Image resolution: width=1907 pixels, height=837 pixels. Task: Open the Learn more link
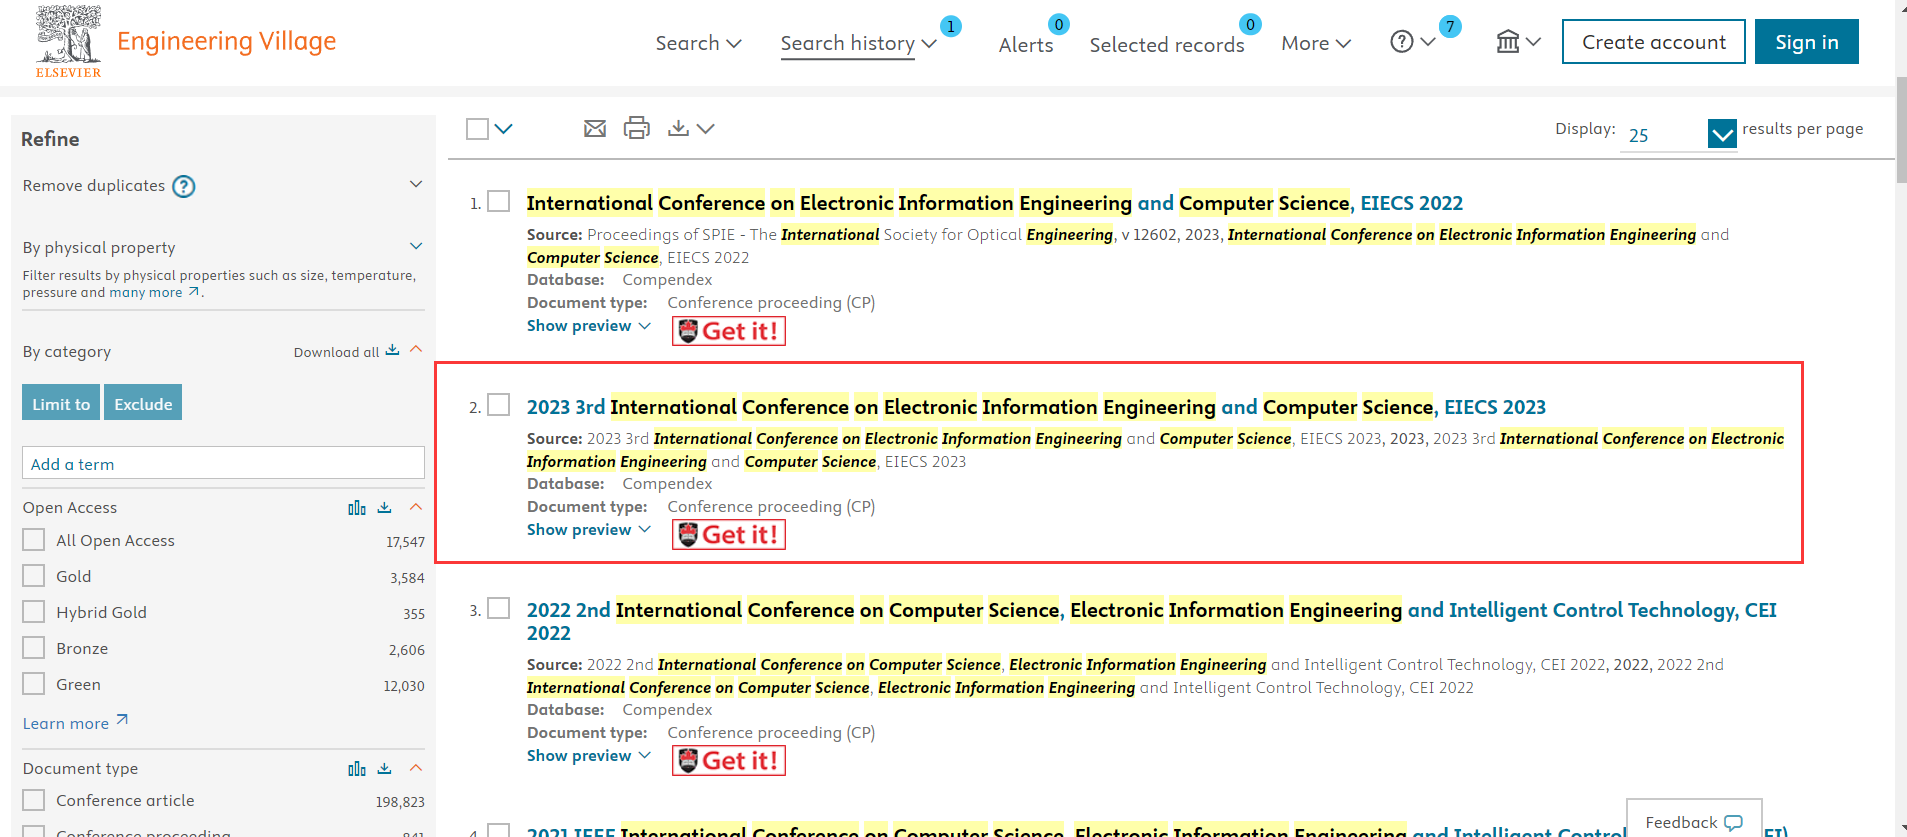(75, 723)
